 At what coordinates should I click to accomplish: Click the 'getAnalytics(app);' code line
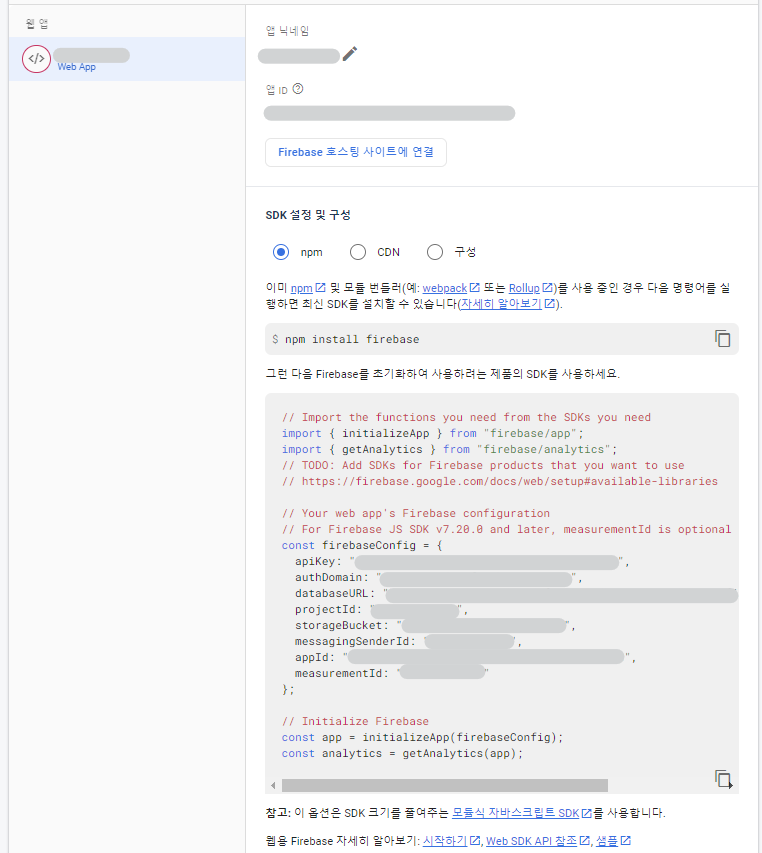coord(402,753)
